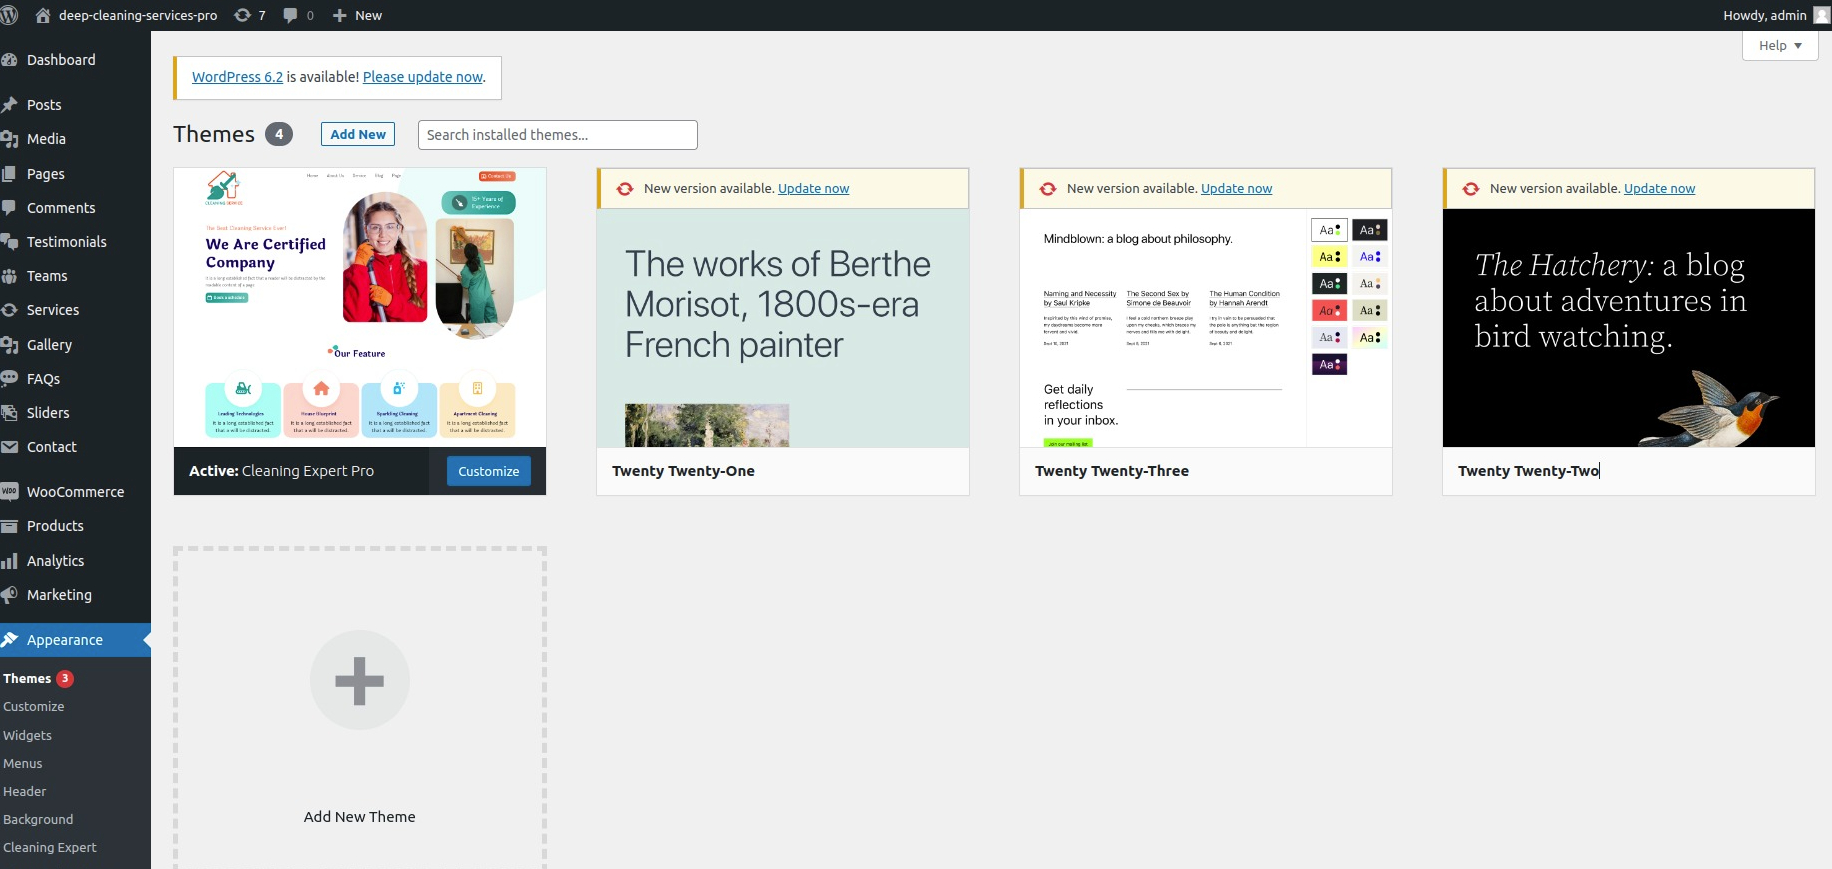Click the Products archive icon
Screen dimensions: 1832x869
coord(9,526)
